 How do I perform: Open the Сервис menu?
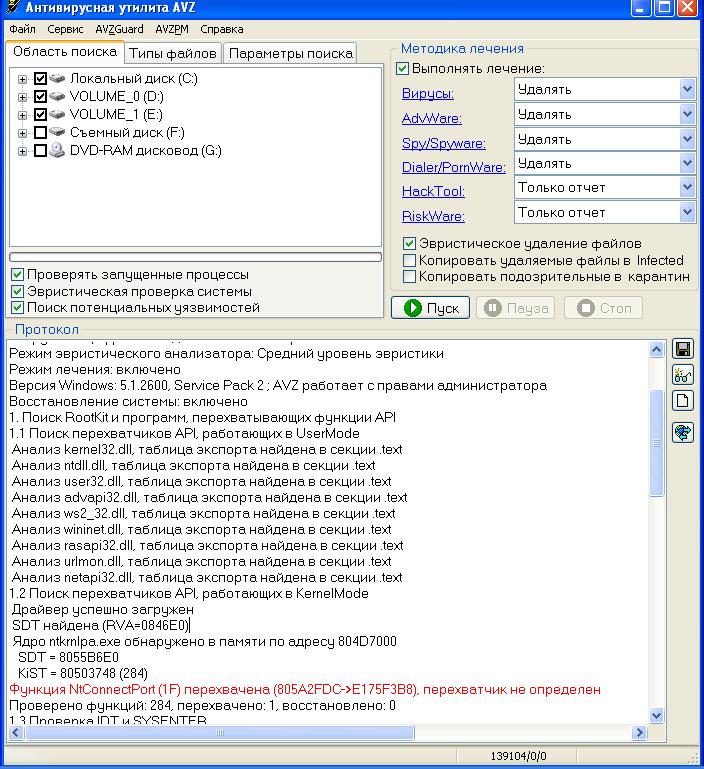(65, 29)
